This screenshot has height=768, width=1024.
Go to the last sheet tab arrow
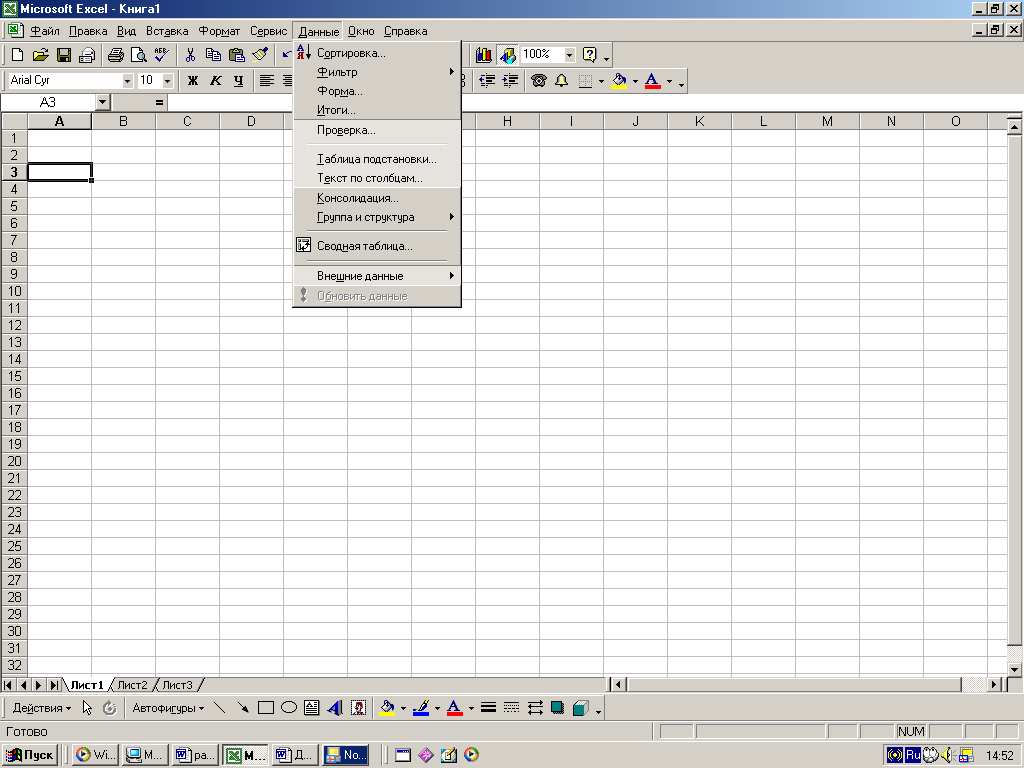point(54,685)
